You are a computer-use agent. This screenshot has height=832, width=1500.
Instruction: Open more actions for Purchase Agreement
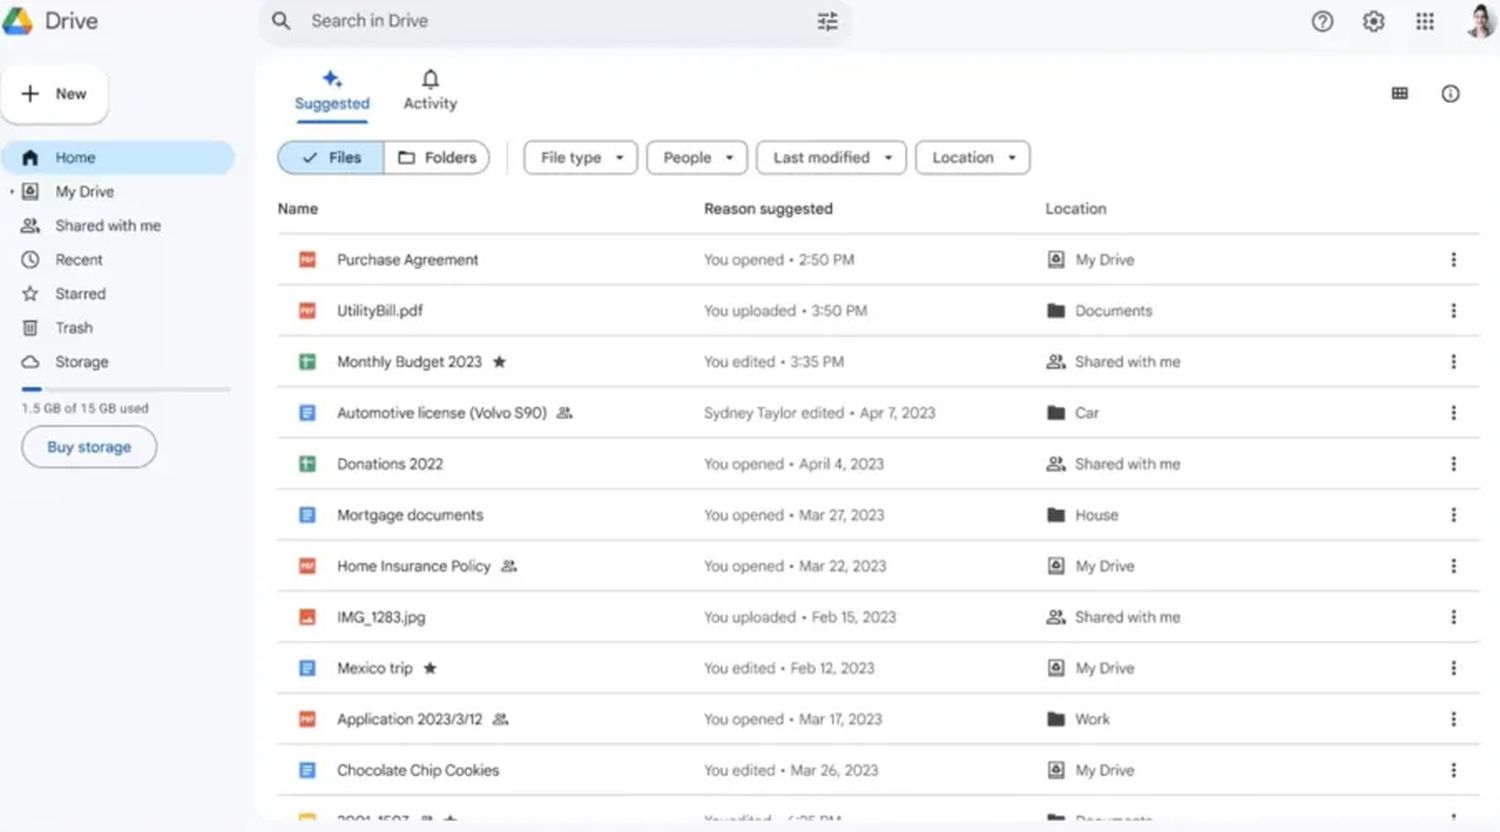click(x=1453, y=260)
